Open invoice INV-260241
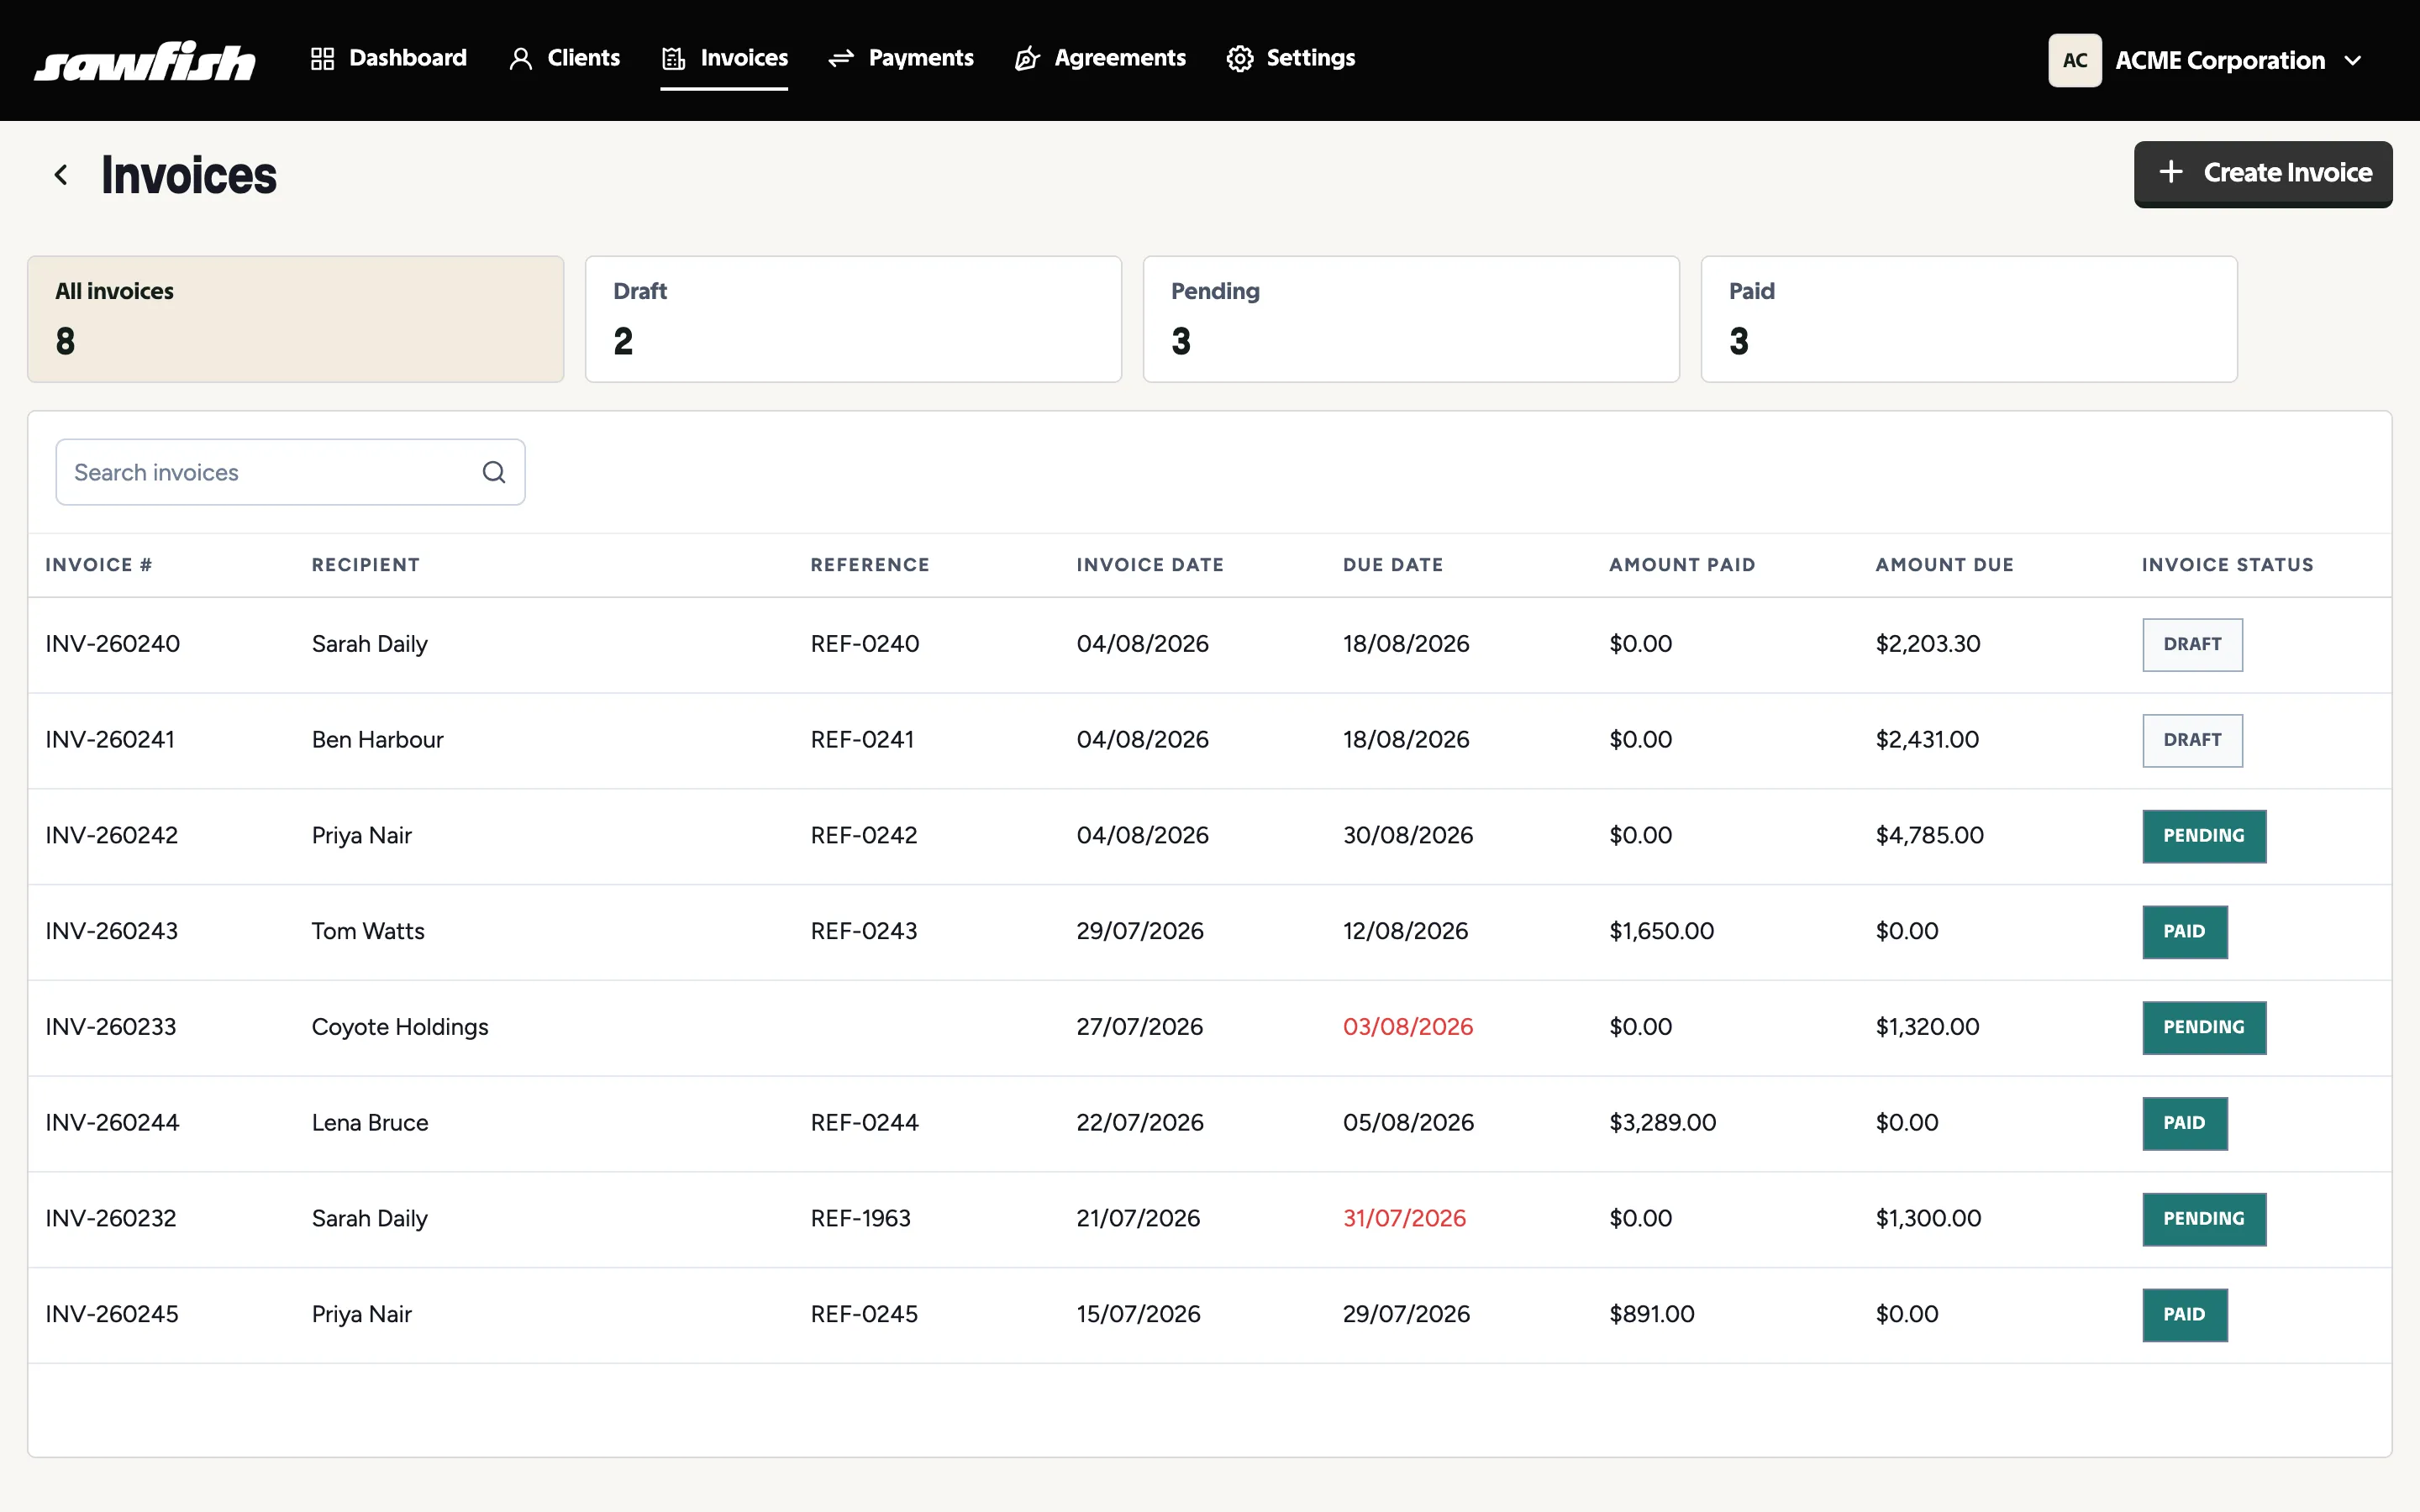 point(110,740)
